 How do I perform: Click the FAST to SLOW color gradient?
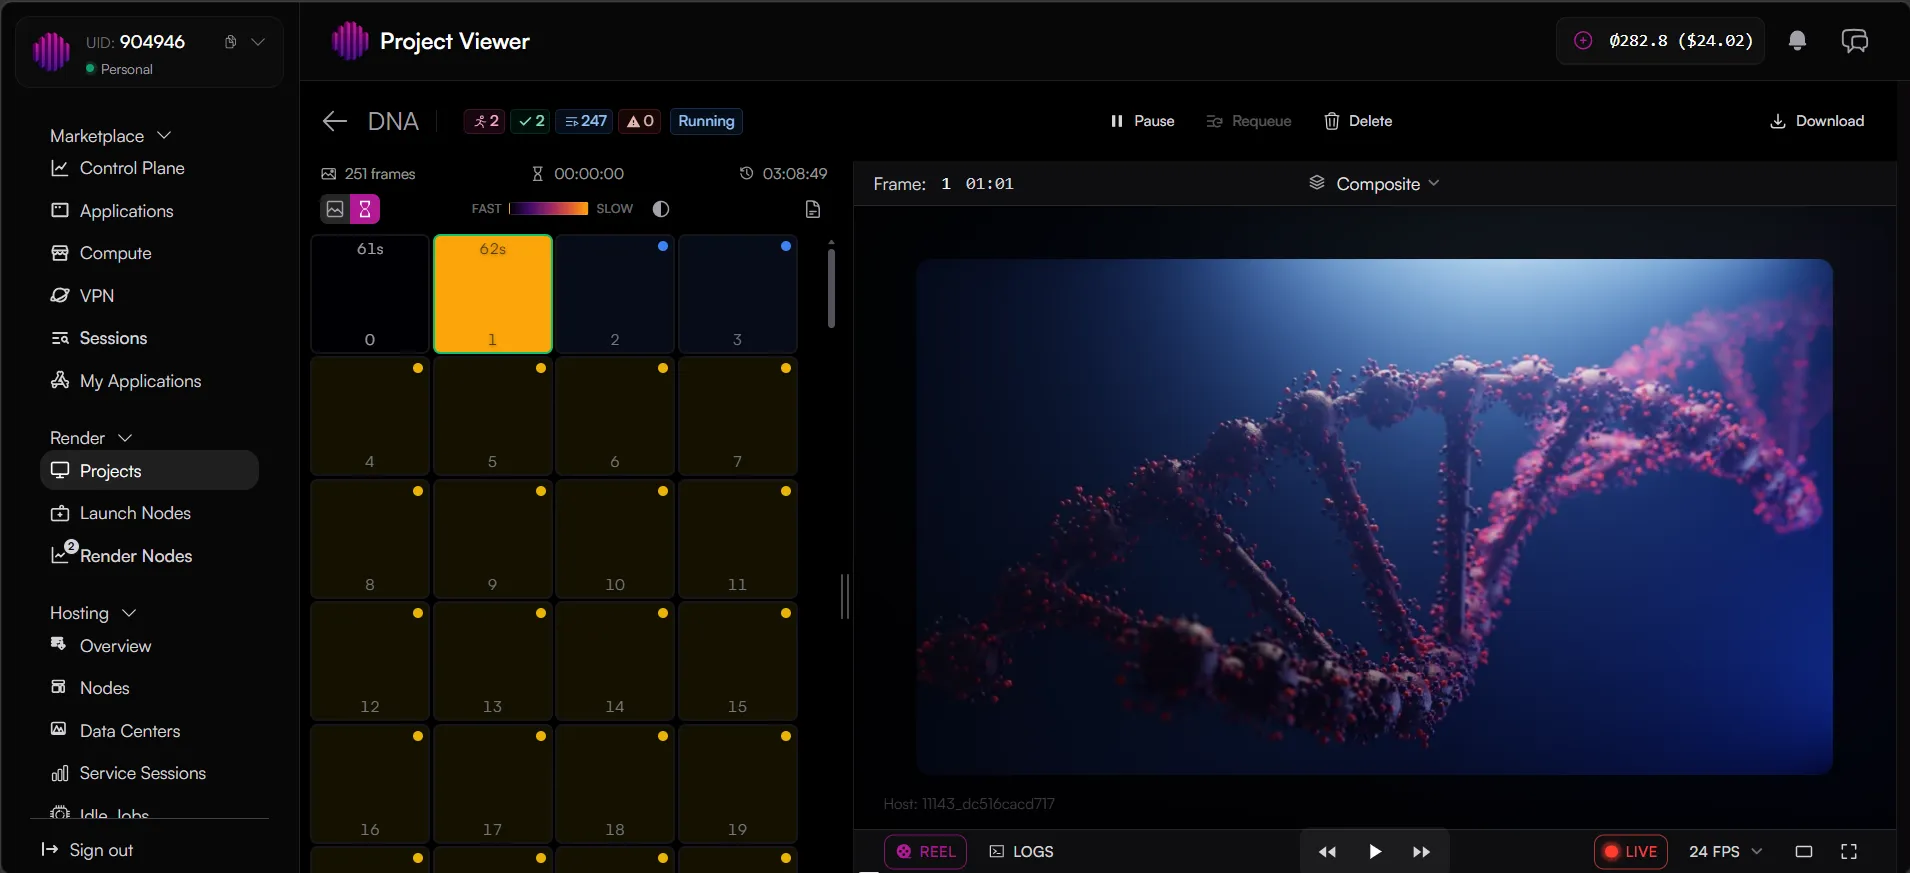click(x=548, y=209)
